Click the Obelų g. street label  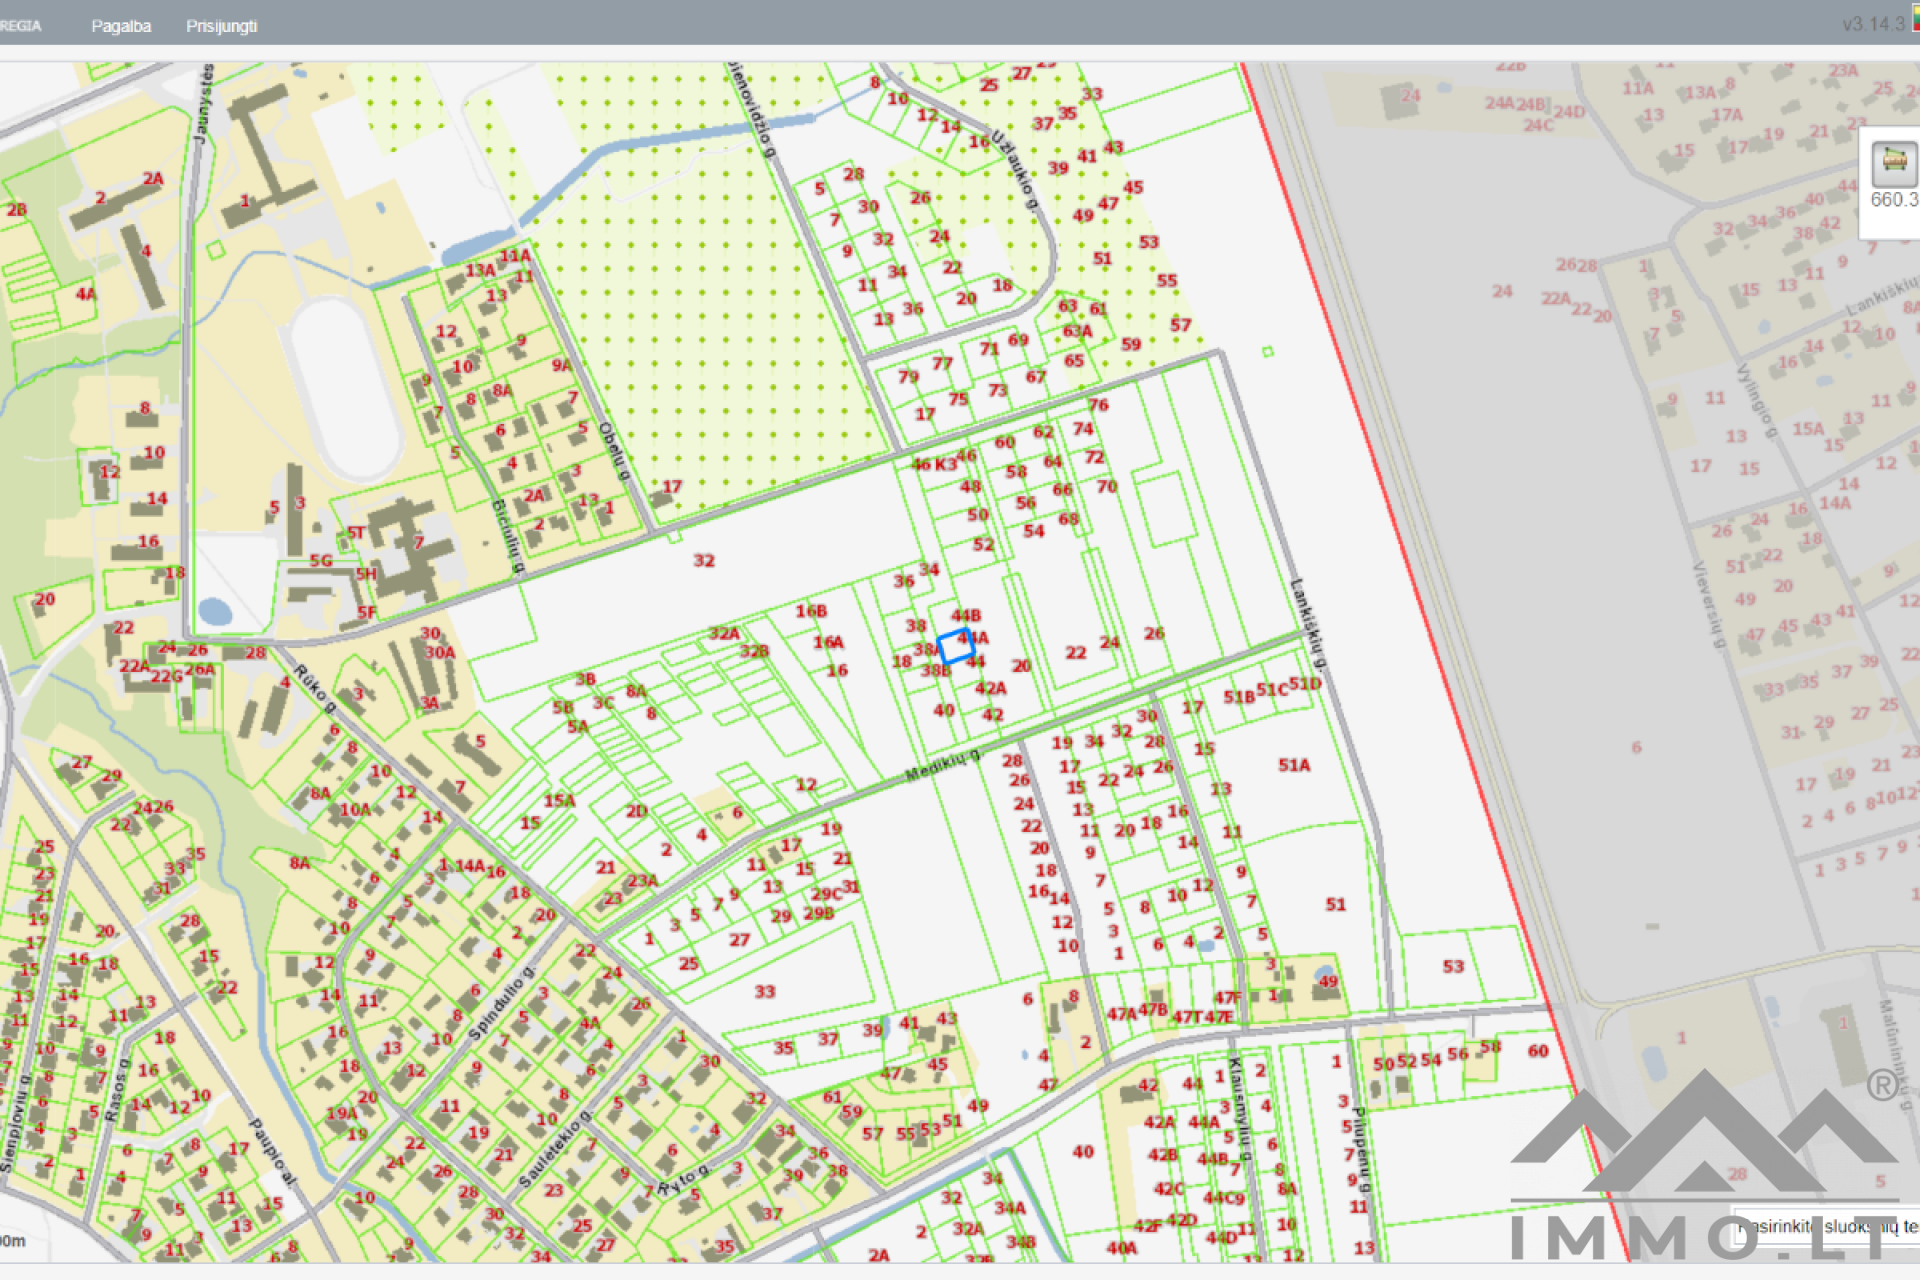pyautogui.click(x=614, y=450)
